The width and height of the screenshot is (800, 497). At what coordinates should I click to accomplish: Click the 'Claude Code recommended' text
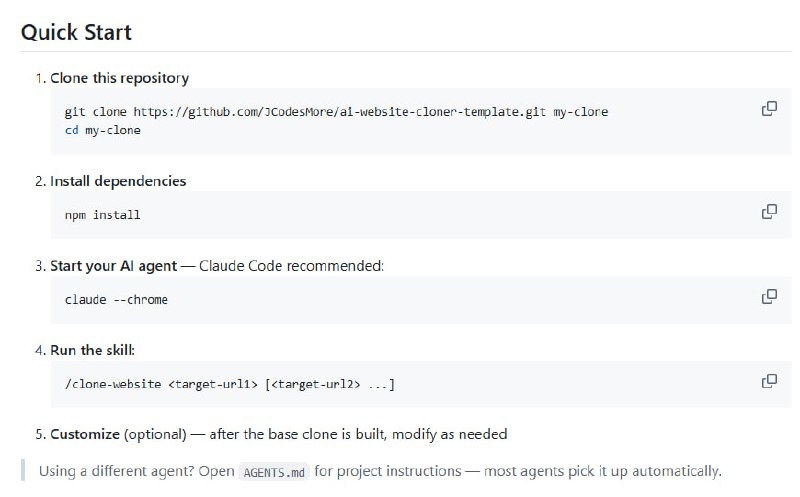point(291,266)
